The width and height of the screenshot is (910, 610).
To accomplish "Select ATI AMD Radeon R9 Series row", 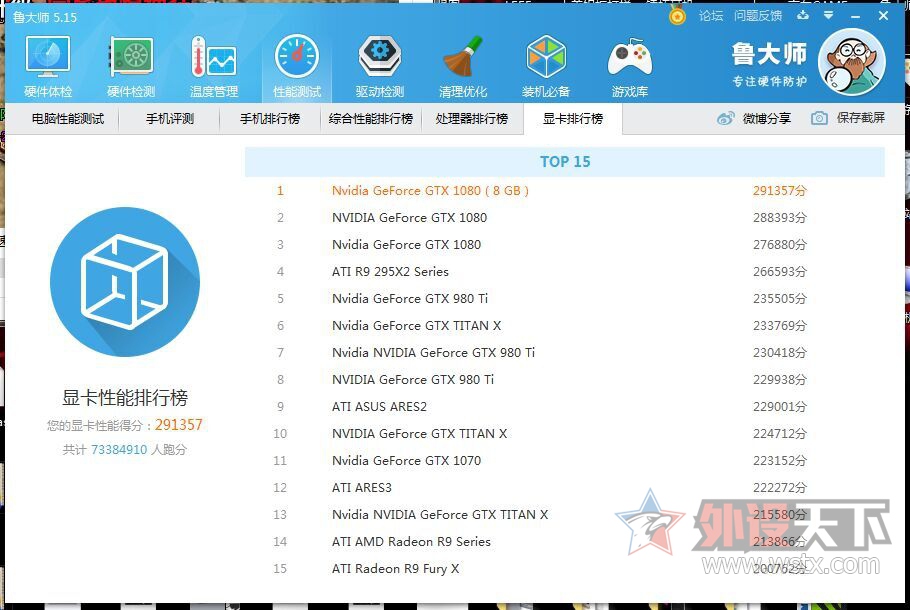I will [565, 542].
